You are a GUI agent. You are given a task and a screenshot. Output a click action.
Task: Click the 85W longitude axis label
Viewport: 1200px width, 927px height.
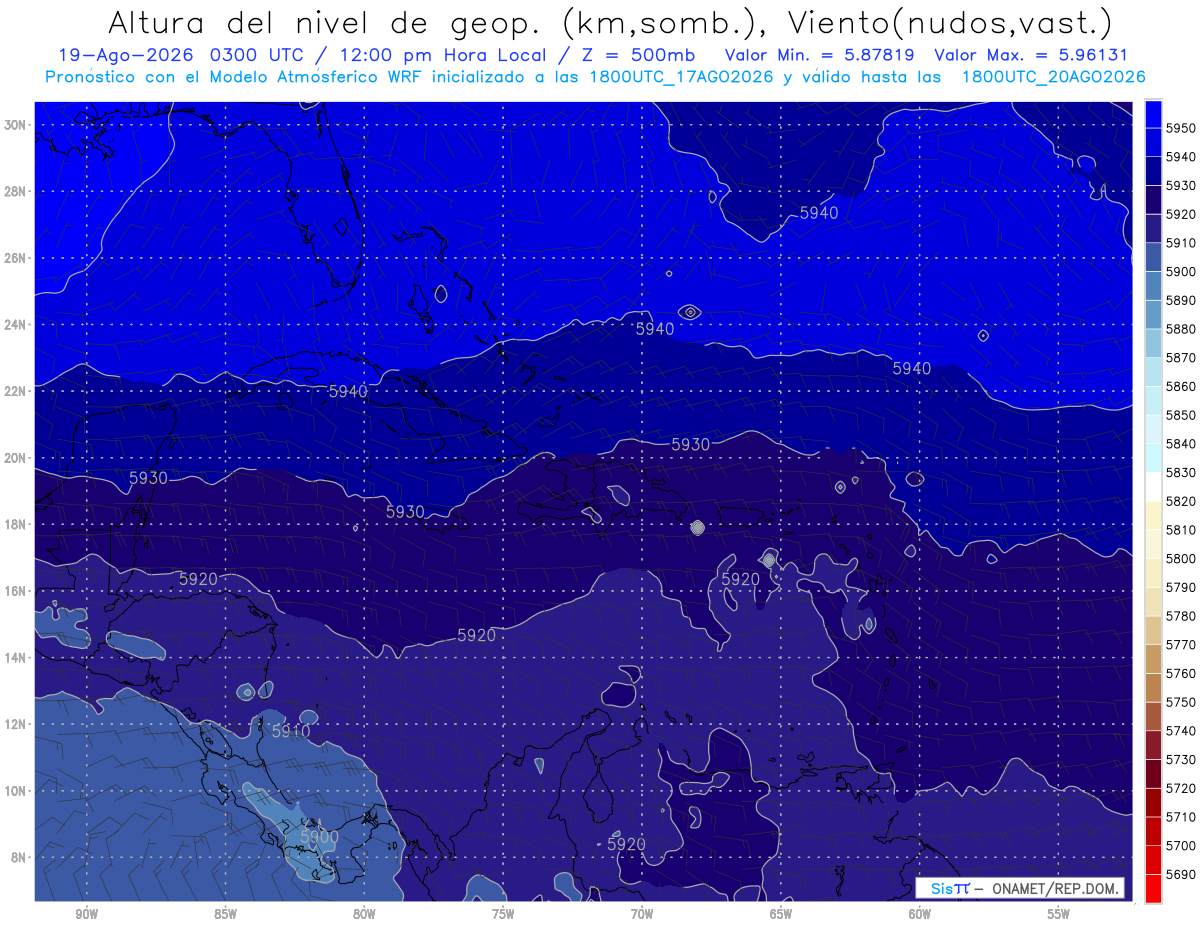coord(225,914)
